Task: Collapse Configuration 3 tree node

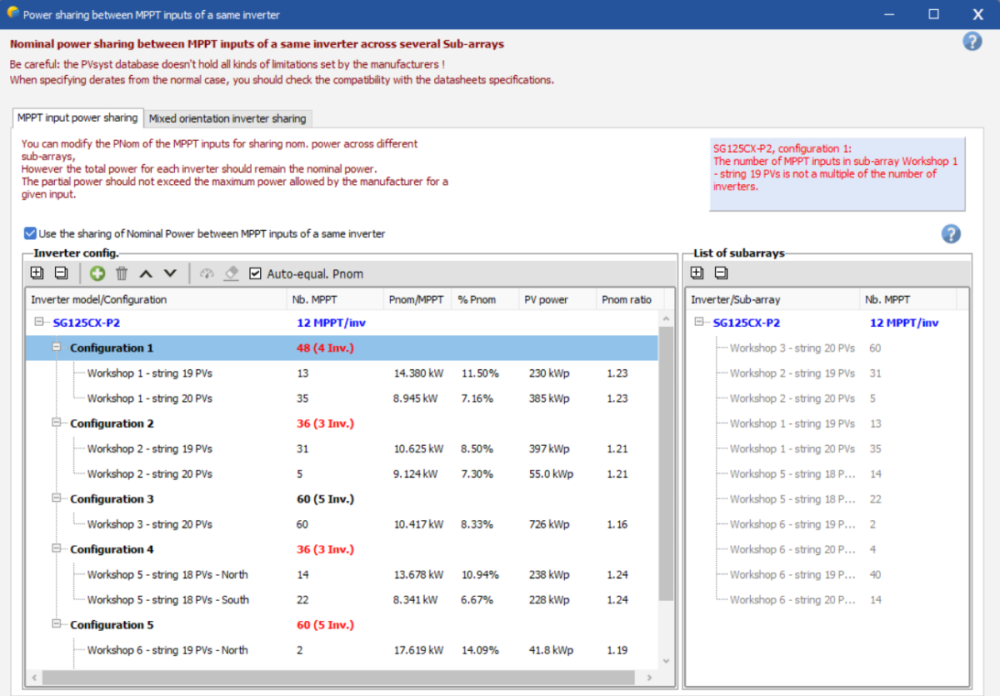Action: point(57,499)
